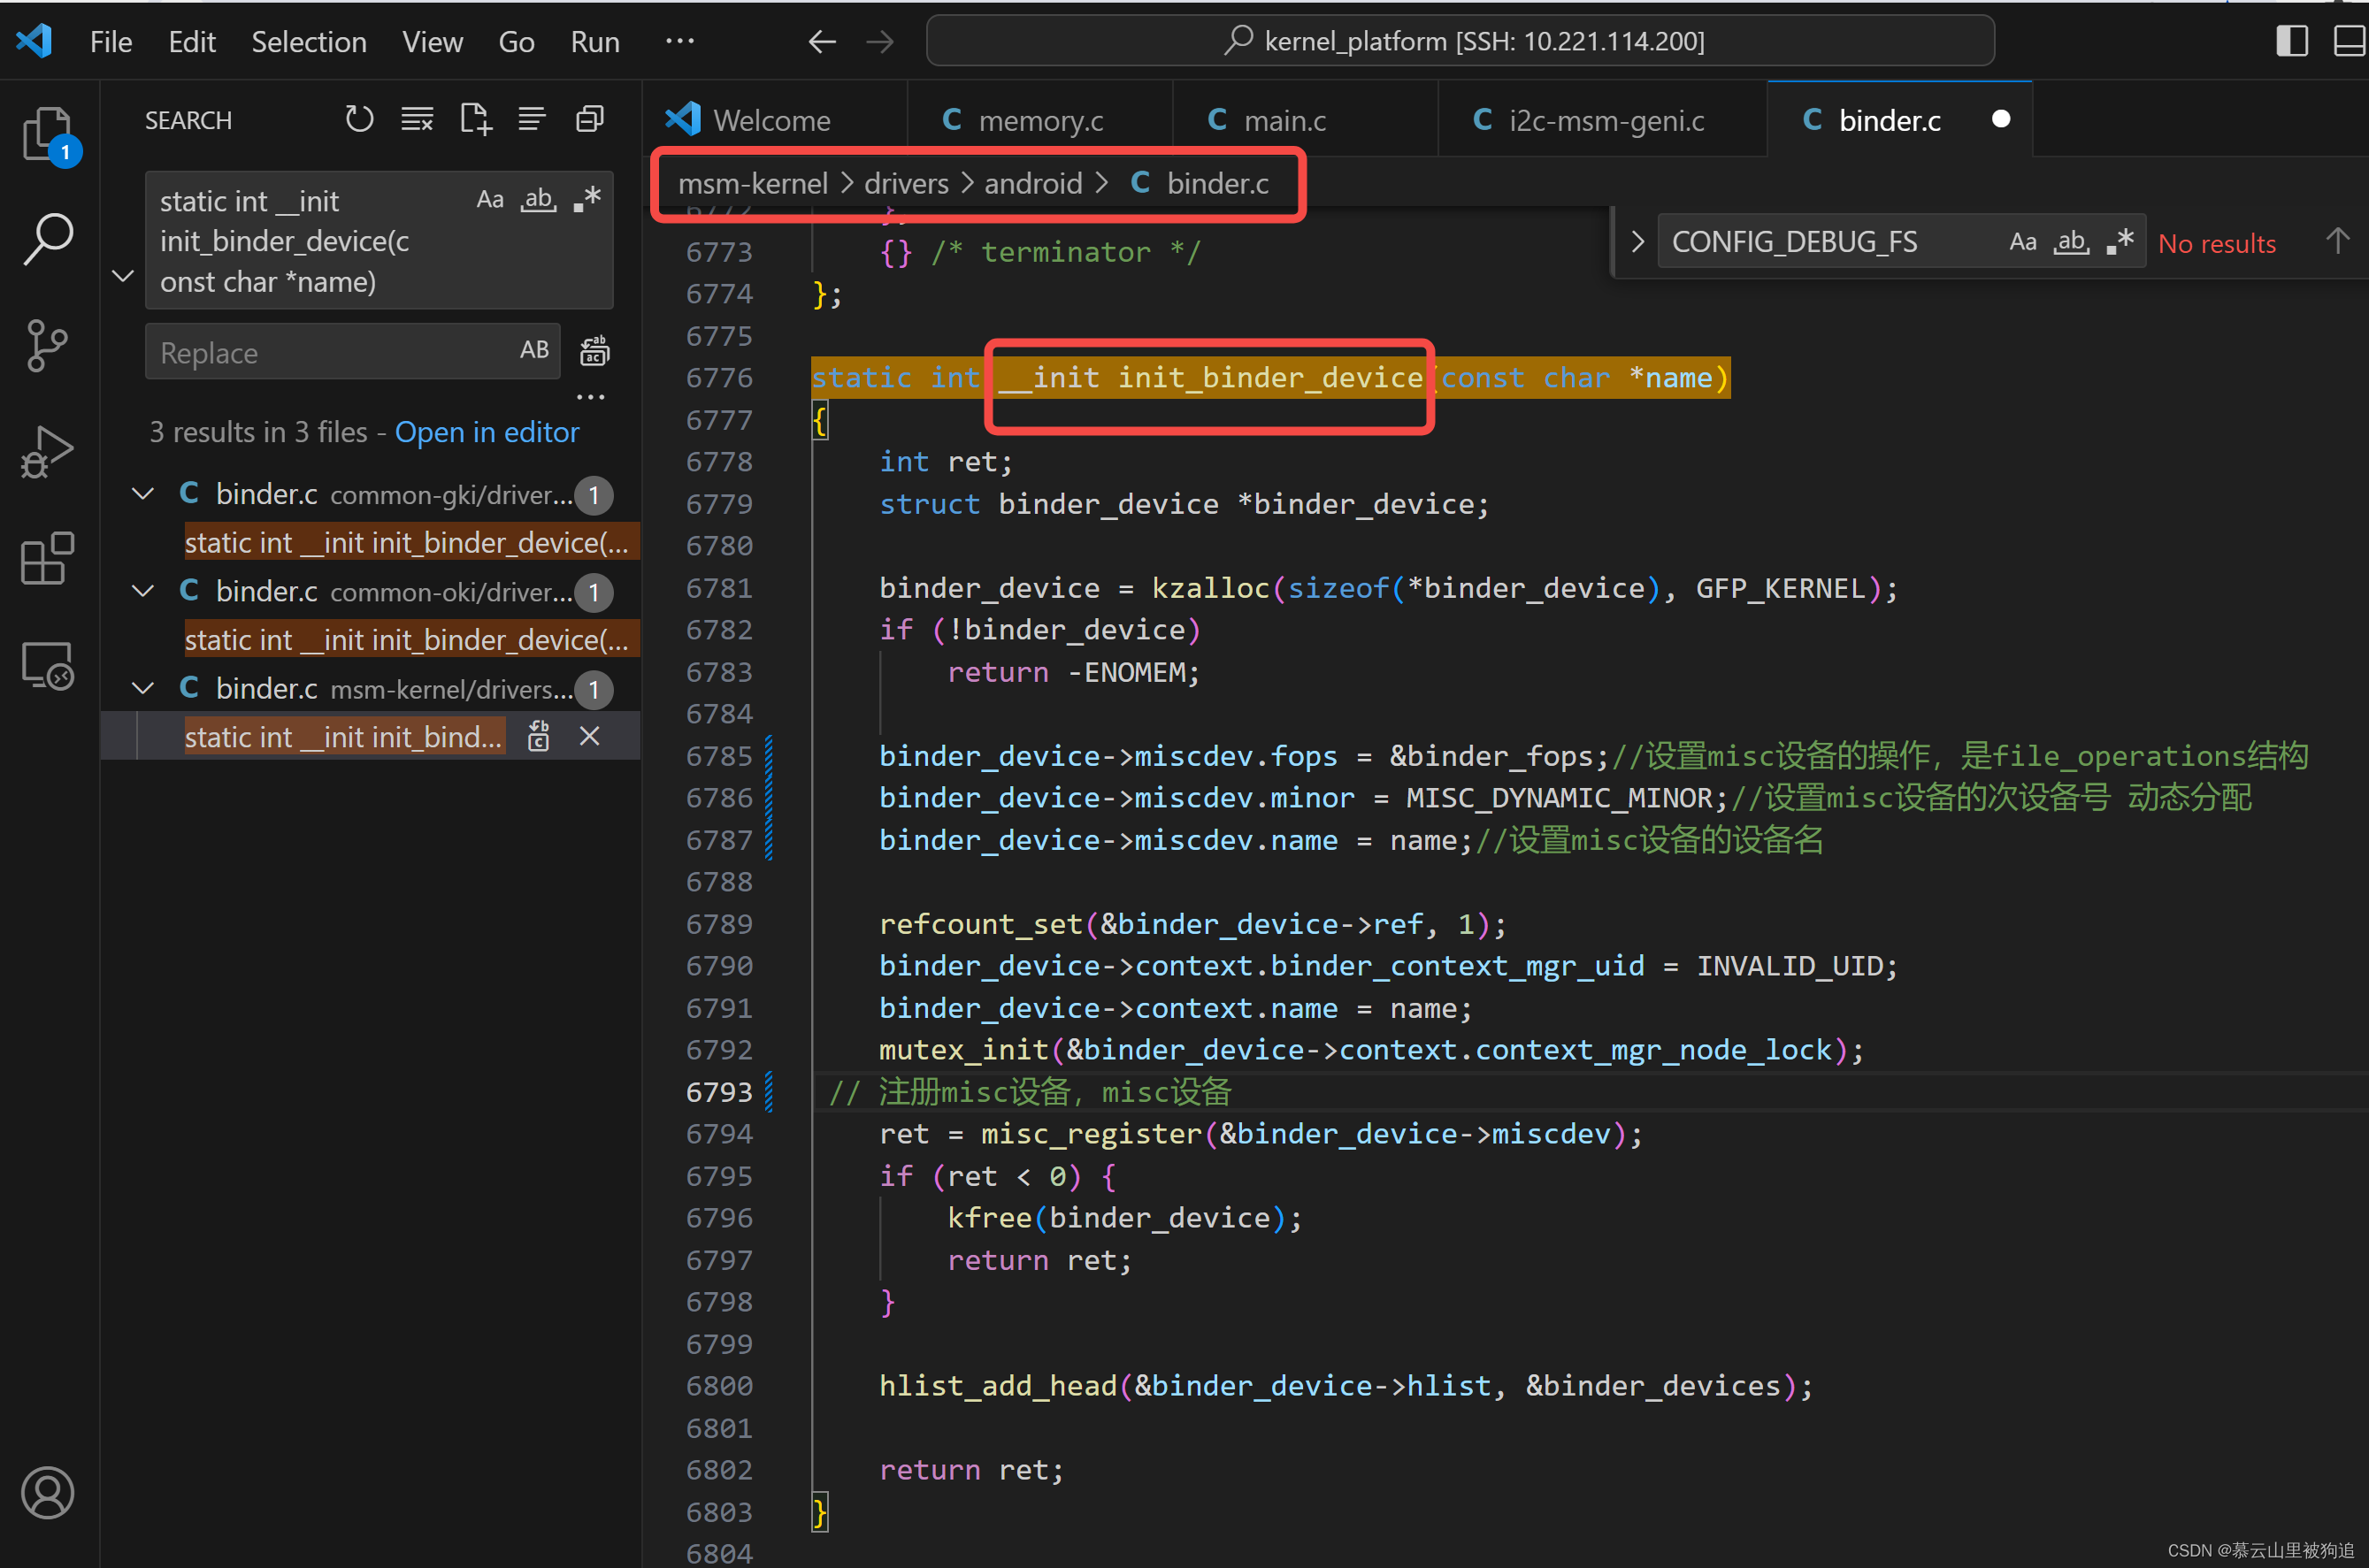Click Collapse All in search panel
Viewport: 2369px width, 1568px height.
[x=590, y=120]
